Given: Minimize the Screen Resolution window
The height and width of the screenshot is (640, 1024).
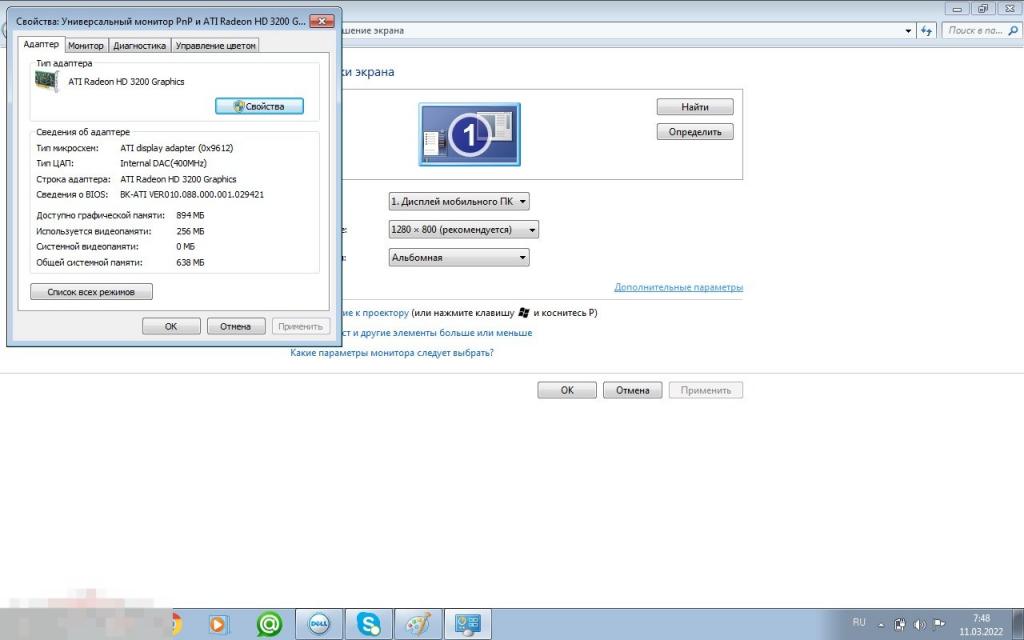Looking at the screenshot, I should pyautogui.click(x=957, y=9).
